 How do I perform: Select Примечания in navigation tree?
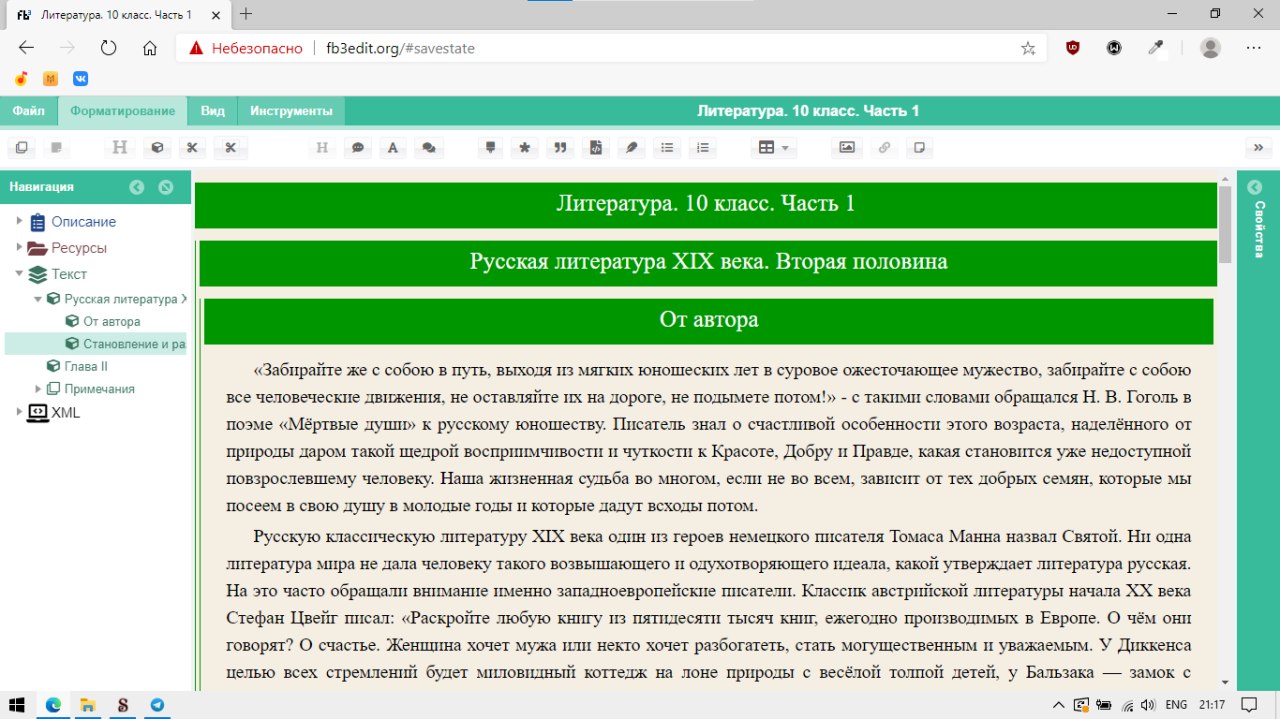click(x=99, y=389)
